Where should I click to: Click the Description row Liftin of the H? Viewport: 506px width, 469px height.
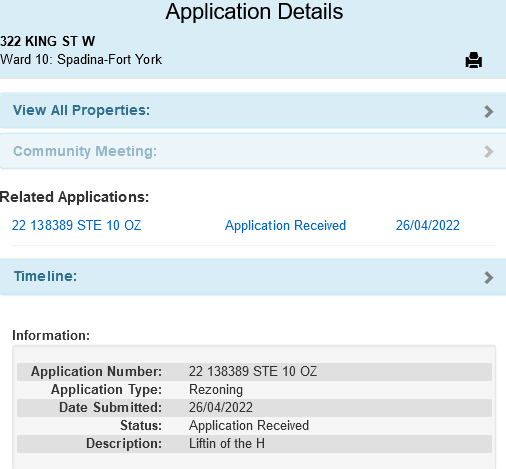pos(254,443)
